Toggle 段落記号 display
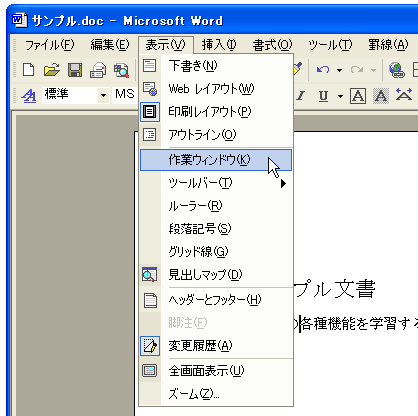 point(216,229)
